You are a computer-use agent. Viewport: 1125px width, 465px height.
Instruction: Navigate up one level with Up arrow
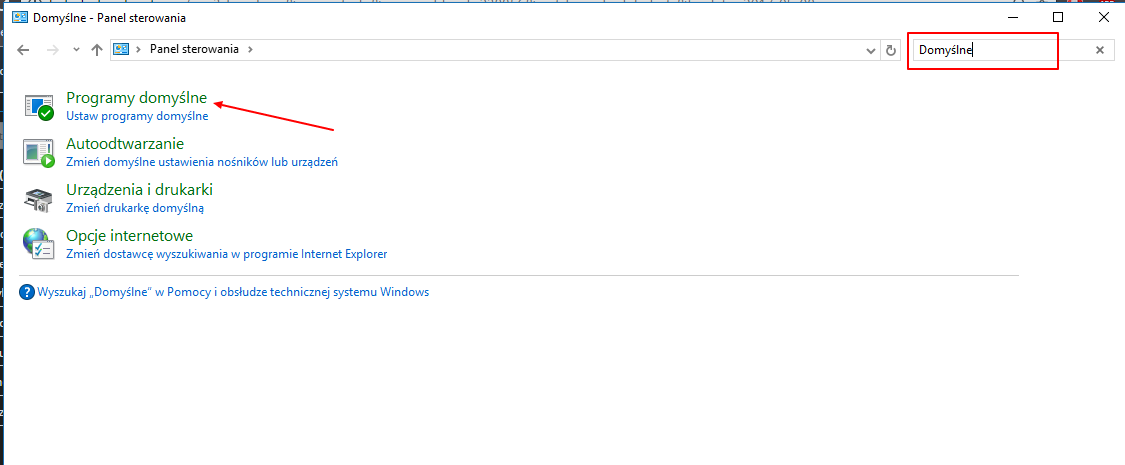(x=97, y=50)
